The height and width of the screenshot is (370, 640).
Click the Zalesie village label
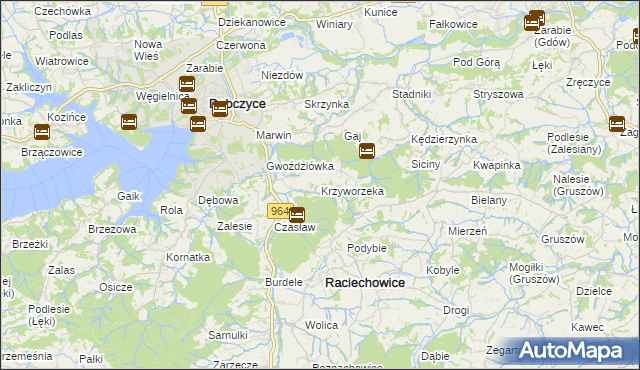point(234,226)
